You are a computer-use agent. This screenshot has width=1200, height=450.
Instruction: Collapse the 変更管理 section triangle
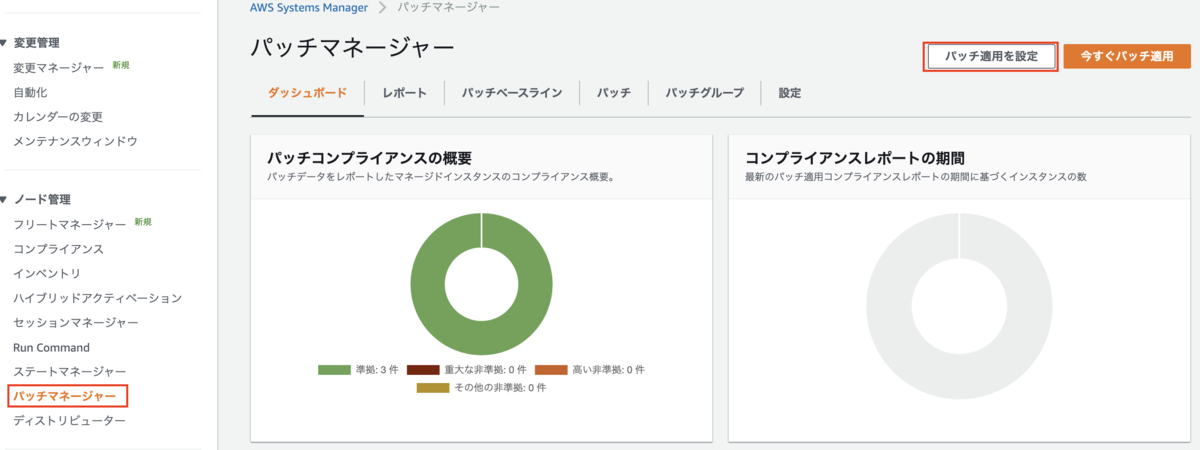tap(4, 43)
